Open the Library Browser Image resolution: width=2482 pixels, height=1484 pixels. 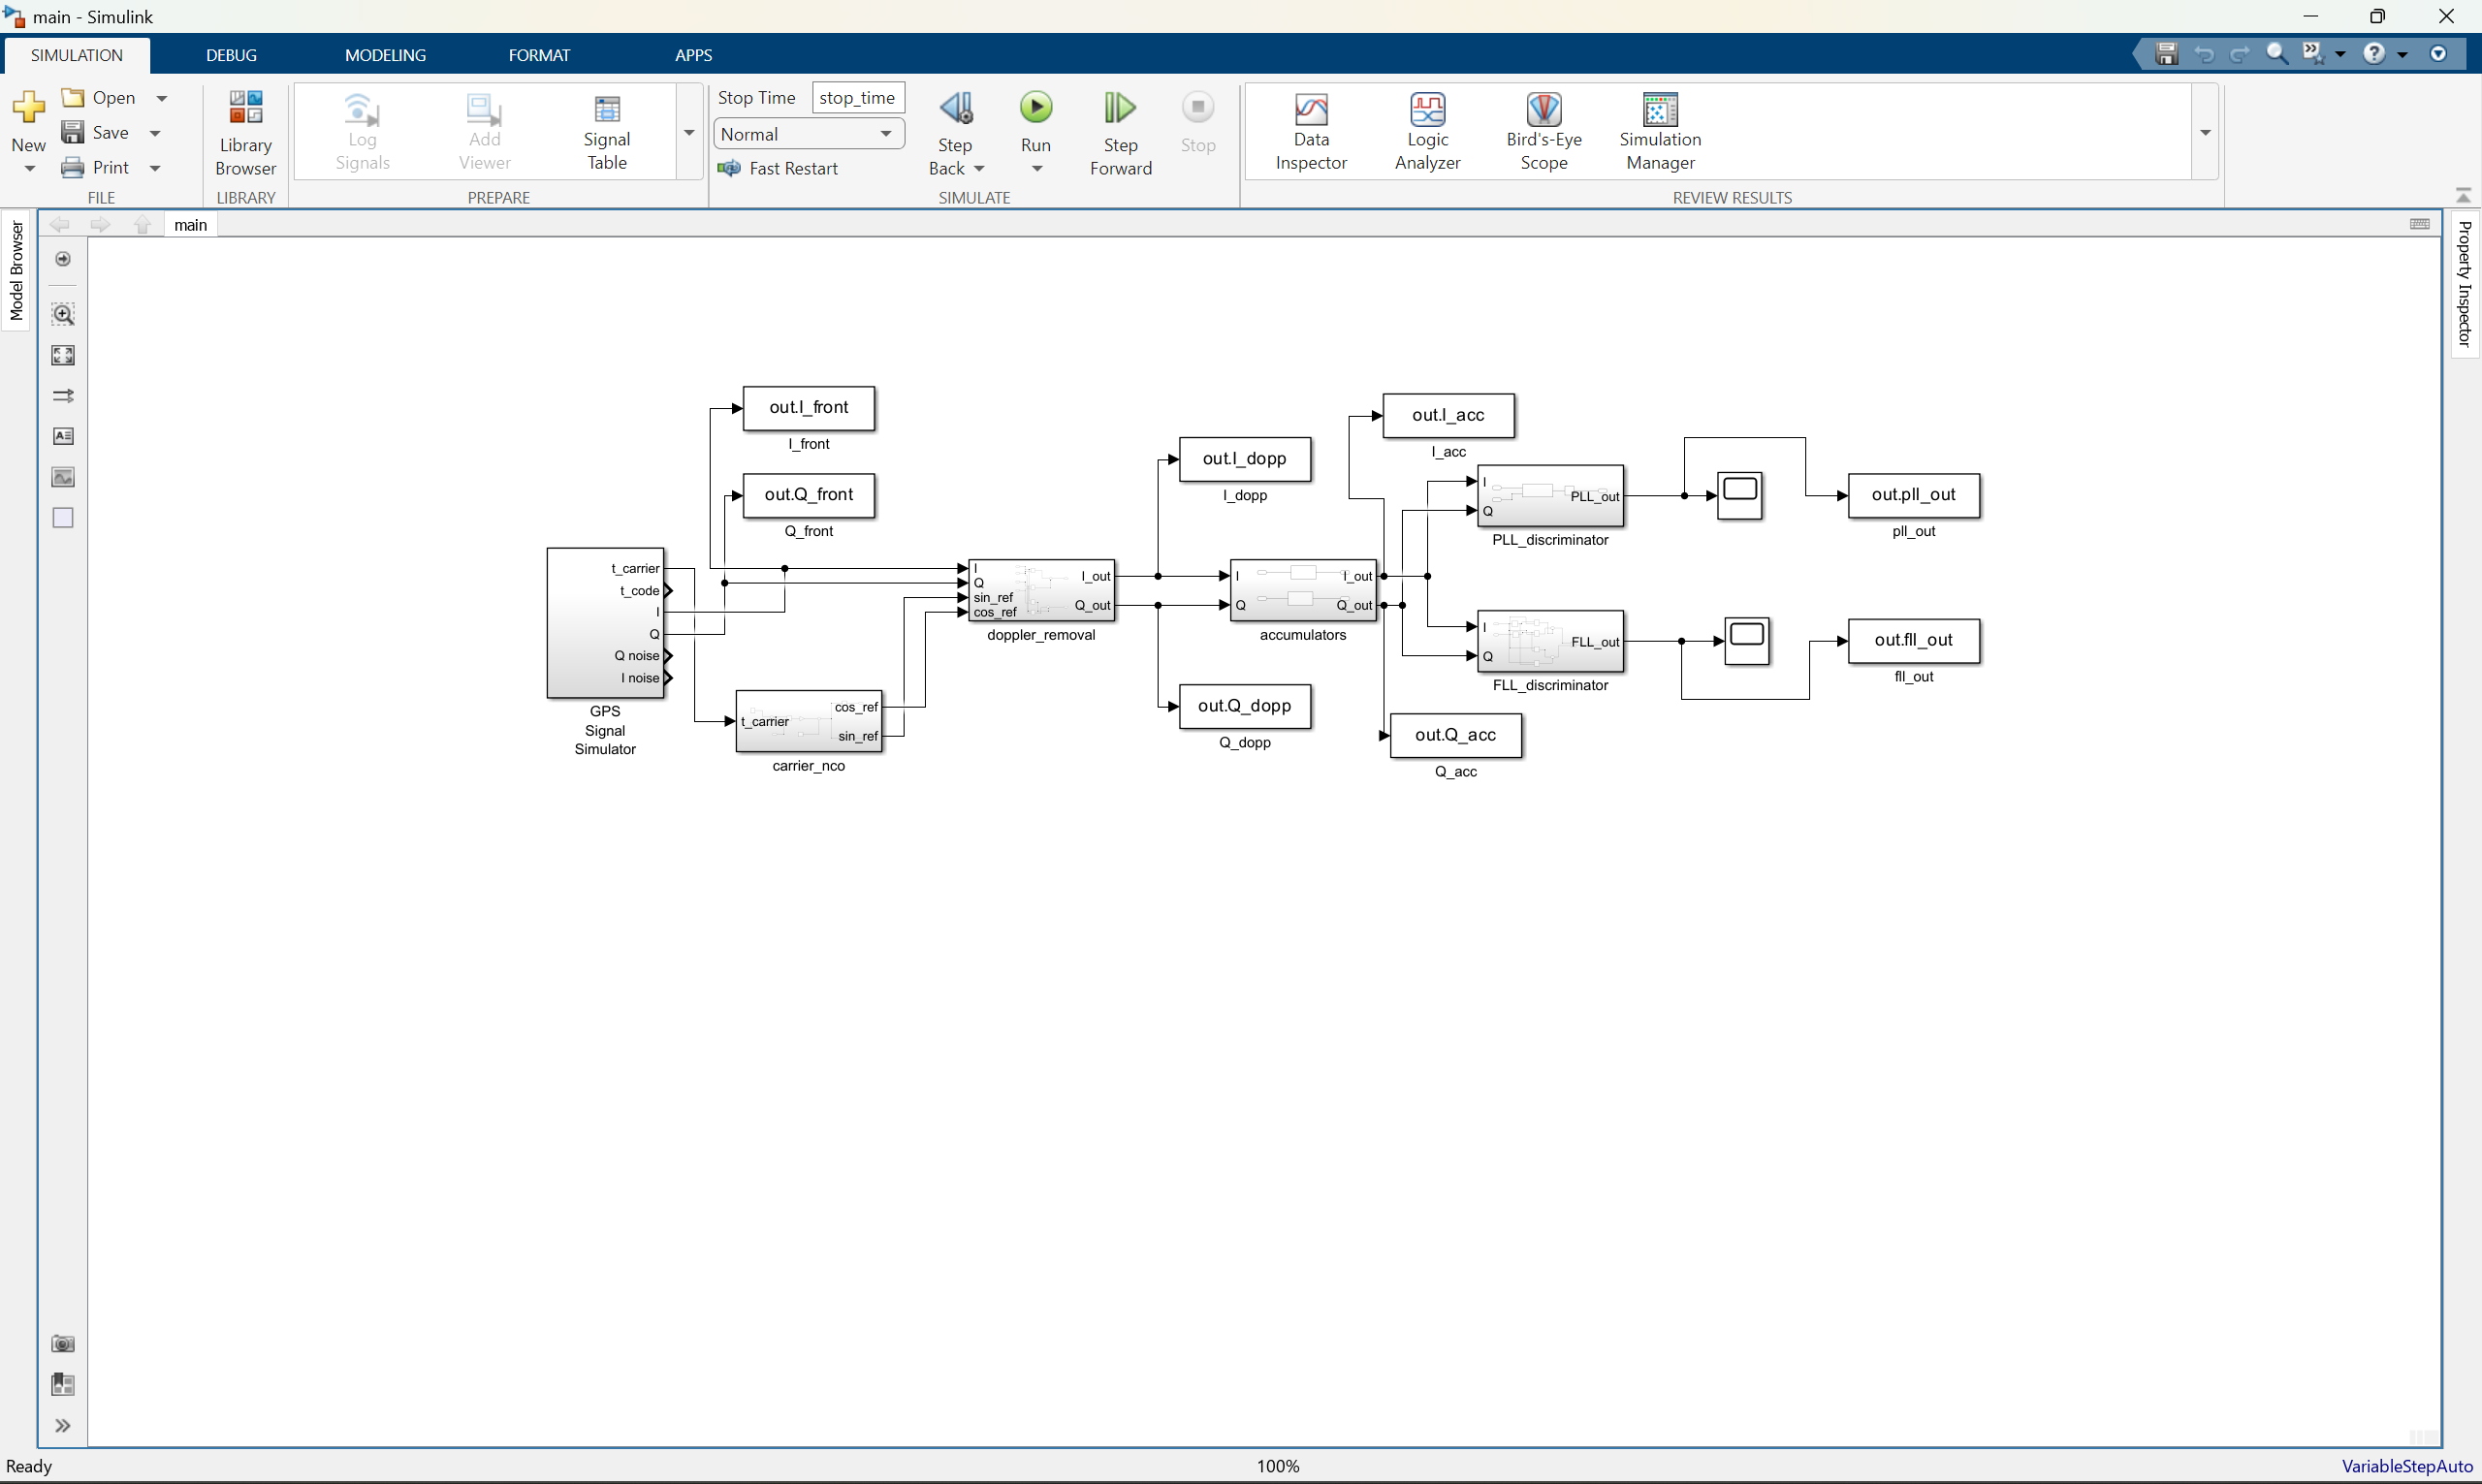(x=245, y=133)
